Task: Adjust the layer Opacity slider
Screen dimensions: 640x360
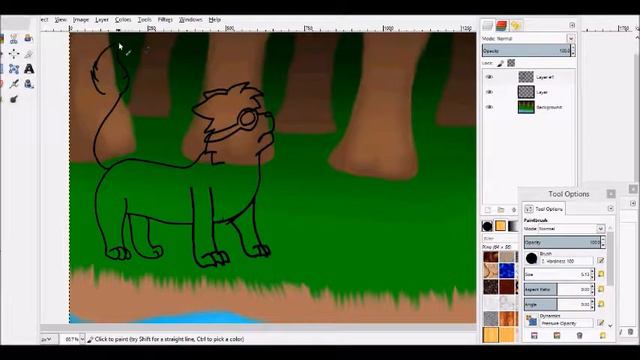Action: coord(526,51)
